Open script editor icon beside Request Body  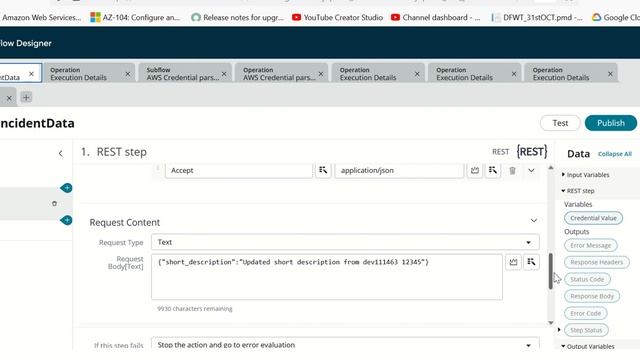pyautogui.click(x=513, y=262)
